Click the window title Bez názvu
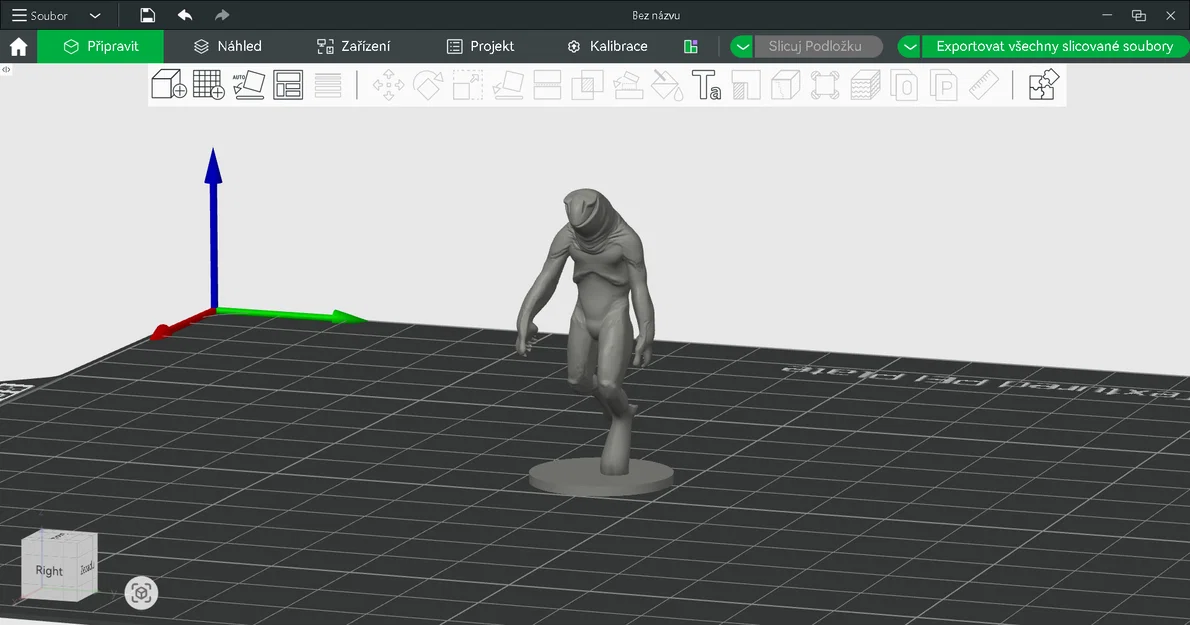 [656, 15]
